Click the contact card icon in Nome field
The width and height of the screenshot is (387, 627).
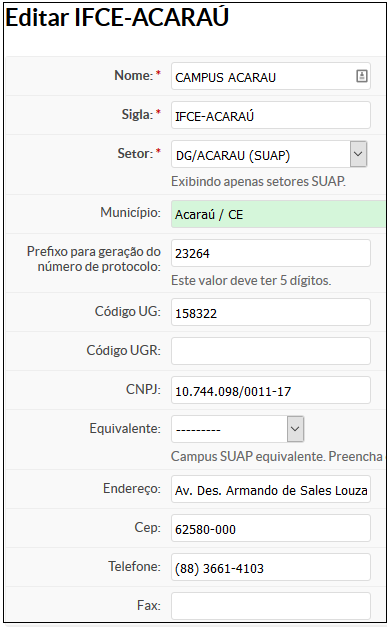[x=361, y=76]
